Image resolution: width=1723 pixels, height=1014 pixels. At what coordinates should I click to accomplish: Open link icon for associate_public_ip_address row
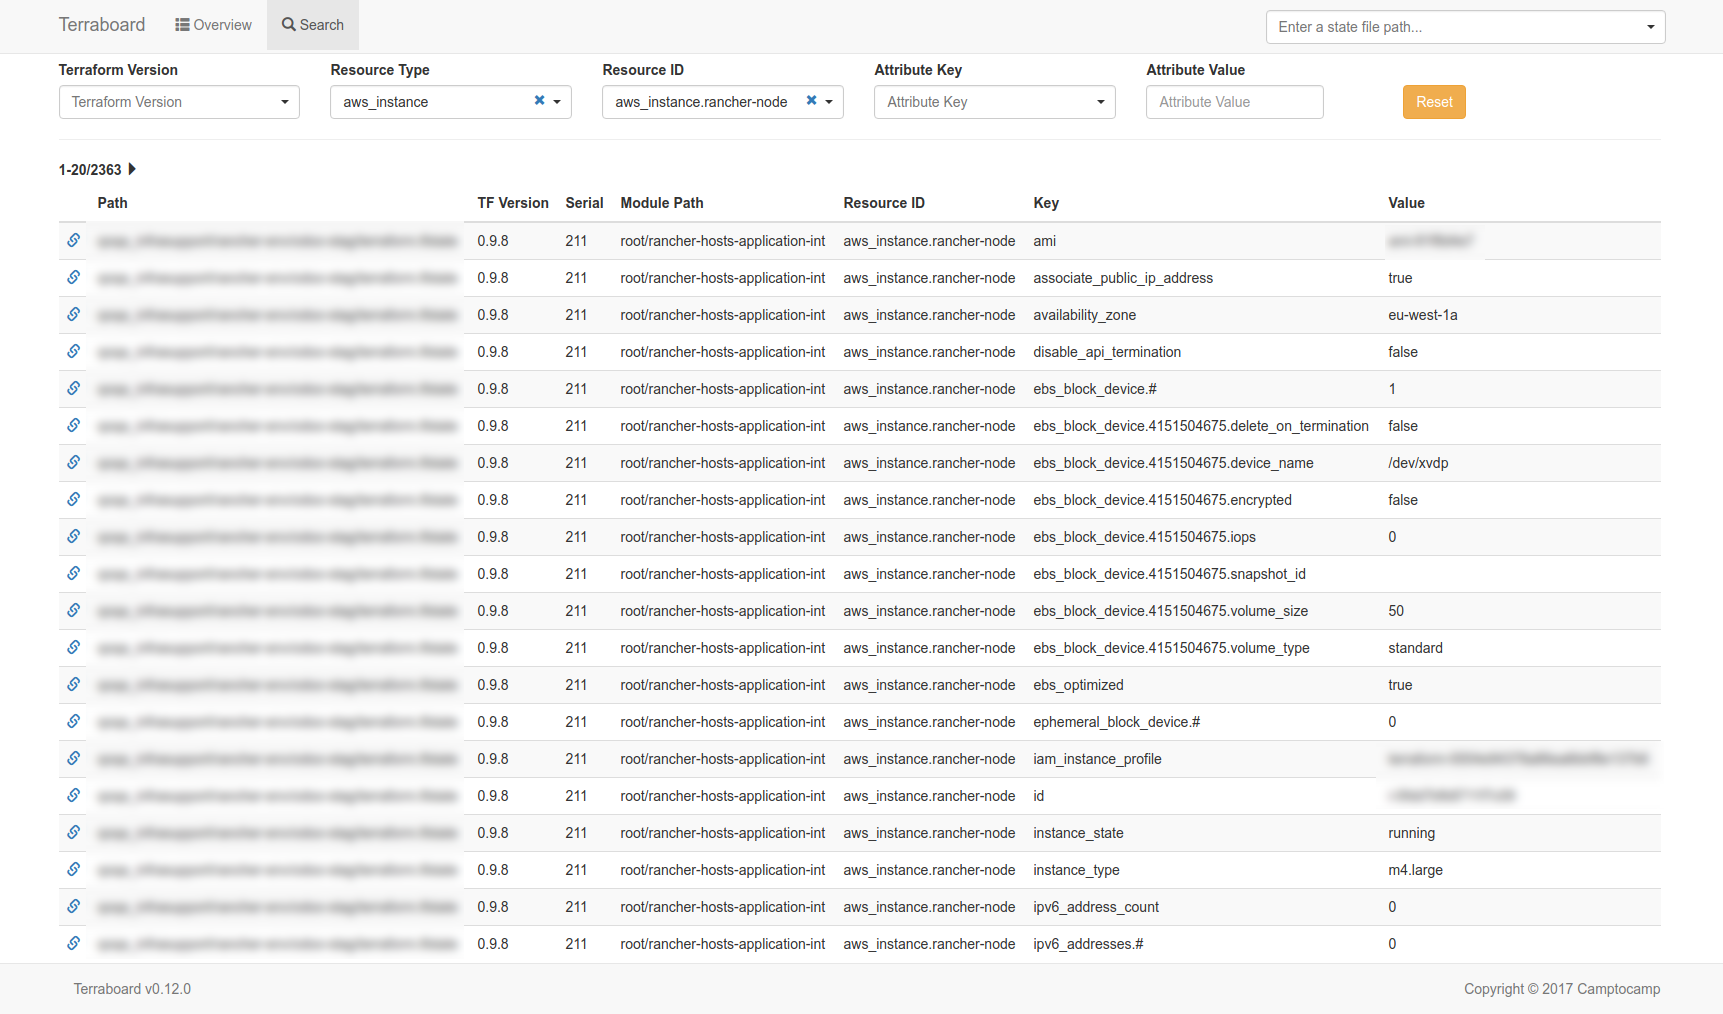click(x=73, y=277)
